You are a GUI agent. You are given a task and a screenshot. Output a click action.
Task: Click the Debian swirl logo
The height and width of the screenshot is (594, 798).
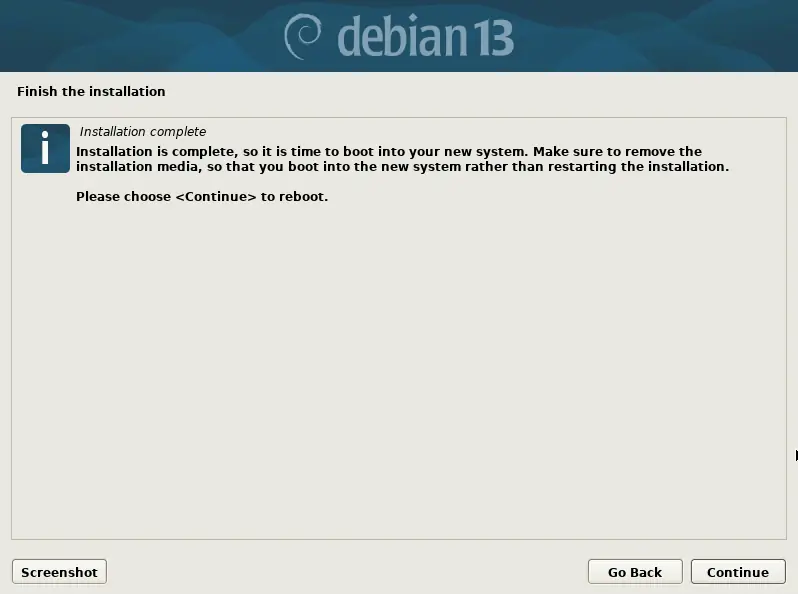(302, 36)
